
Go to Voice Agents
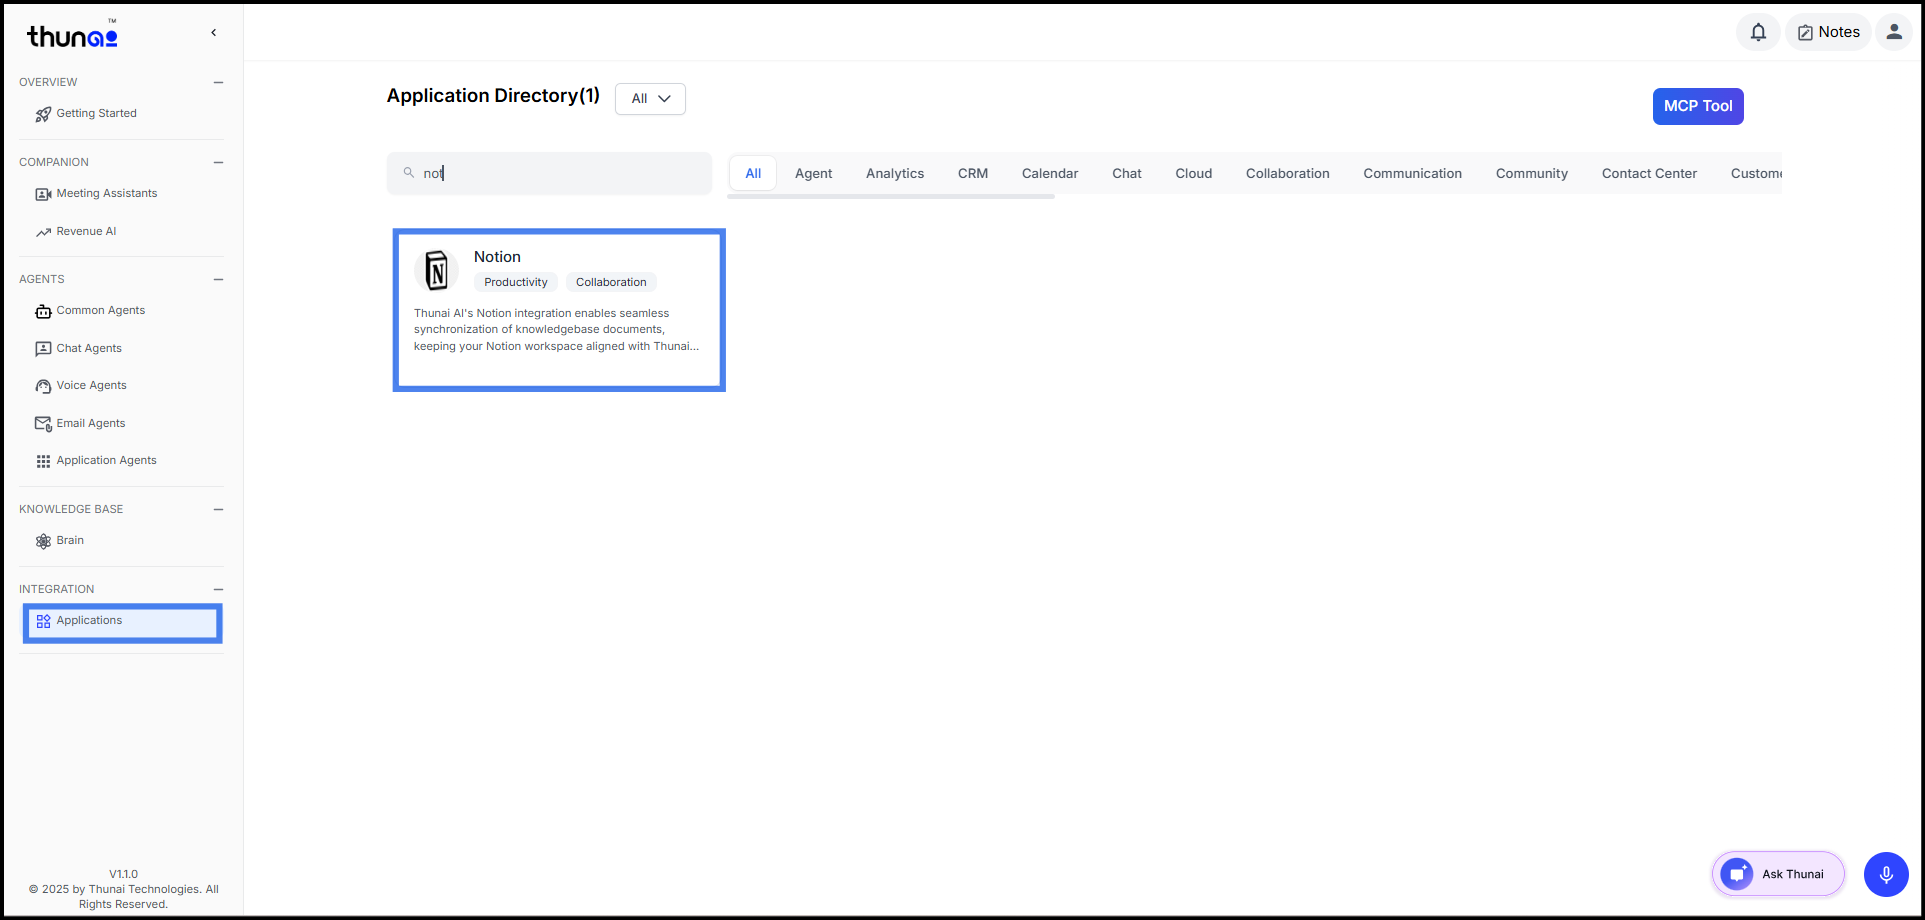pyautogui.click(x=92, y=386)
